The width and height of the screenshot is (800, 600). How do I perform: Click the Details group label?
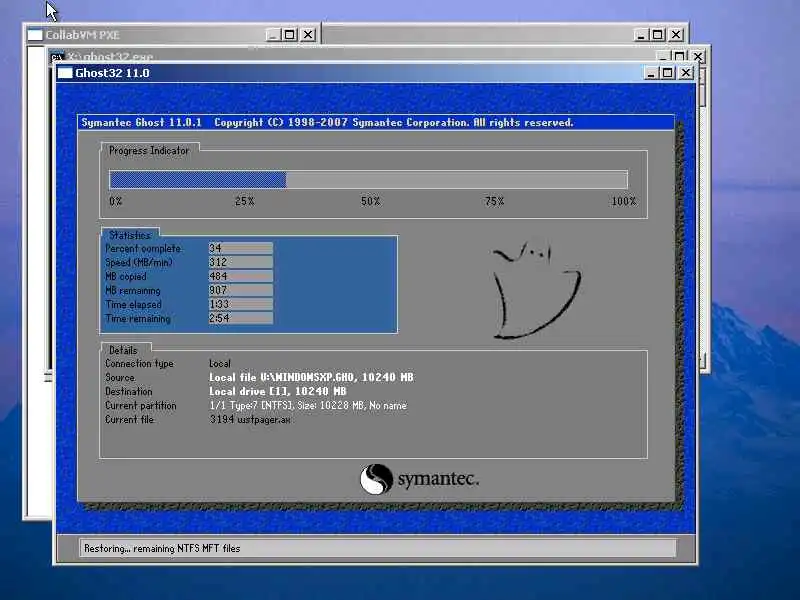click(123, 351)
